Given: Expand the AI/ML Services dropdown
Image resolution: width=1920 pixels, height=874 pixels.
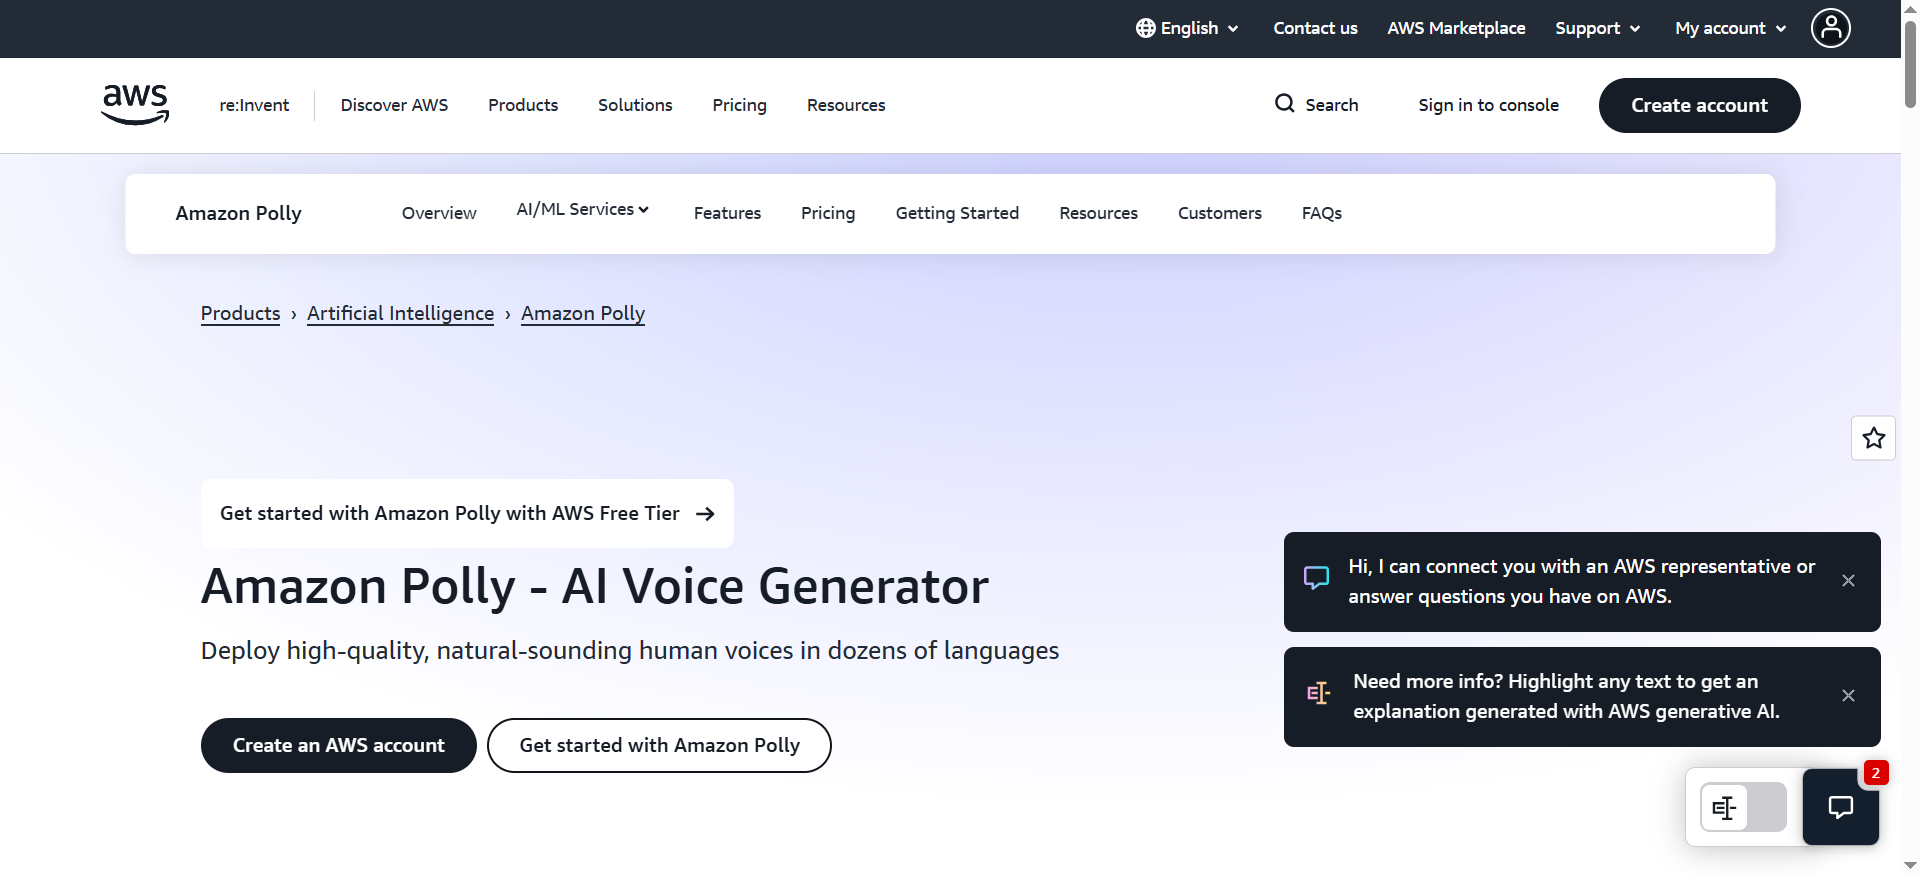Looking at the screenshot, I should click(x=583, y=210).
